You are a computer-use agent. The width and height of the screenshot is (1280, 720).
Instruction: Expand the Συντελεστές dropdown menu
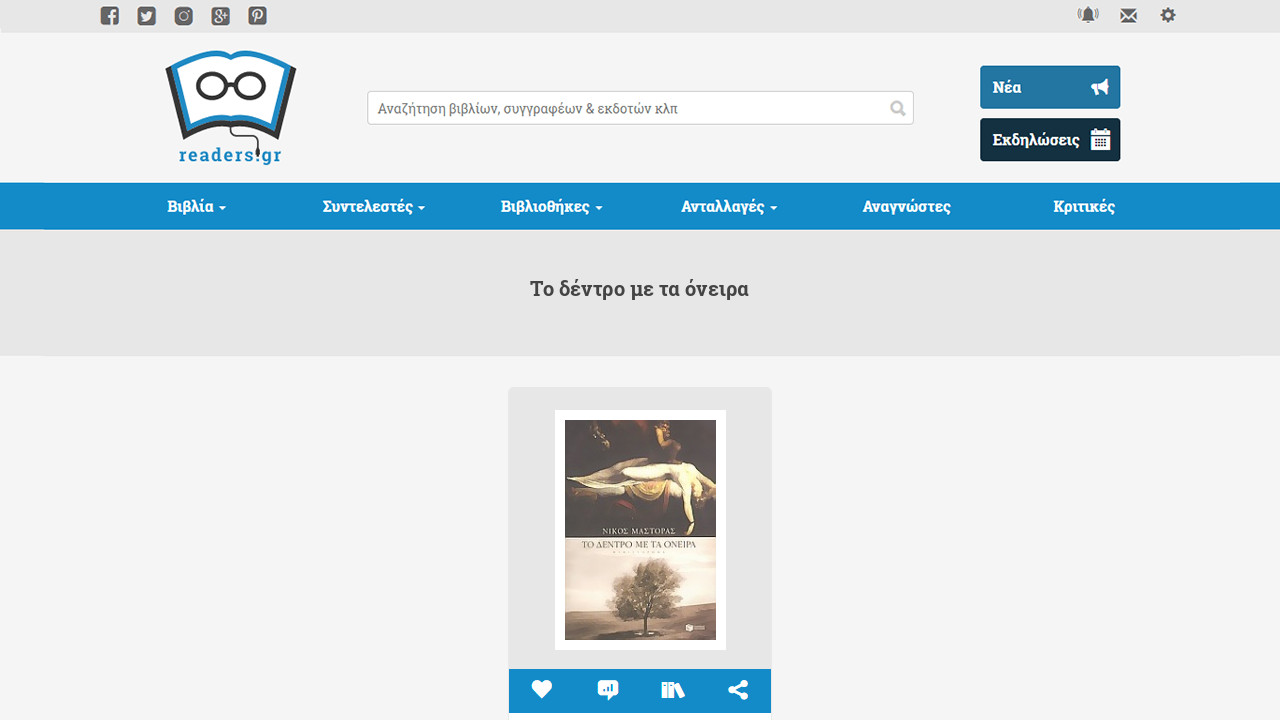[x=374, y=207]
